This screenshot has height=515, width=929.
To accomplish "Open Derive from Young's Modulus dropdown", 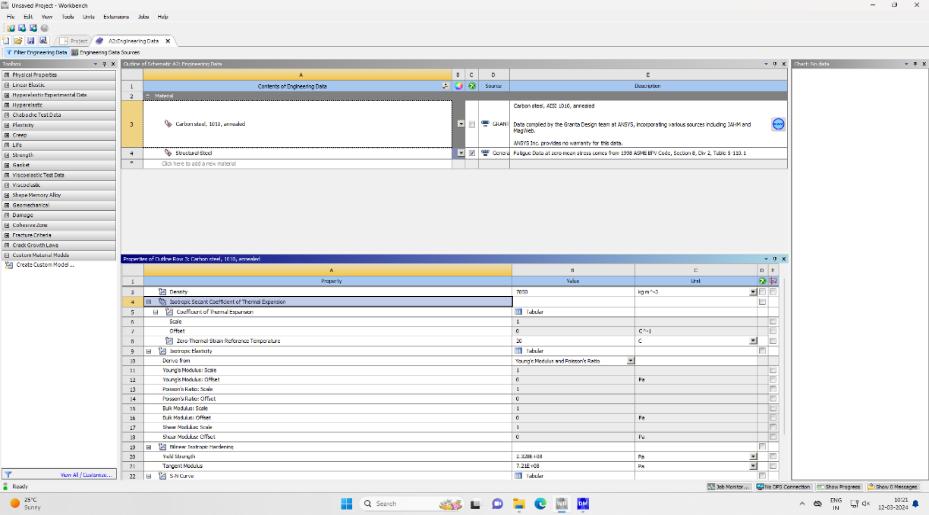I will 630,360.
